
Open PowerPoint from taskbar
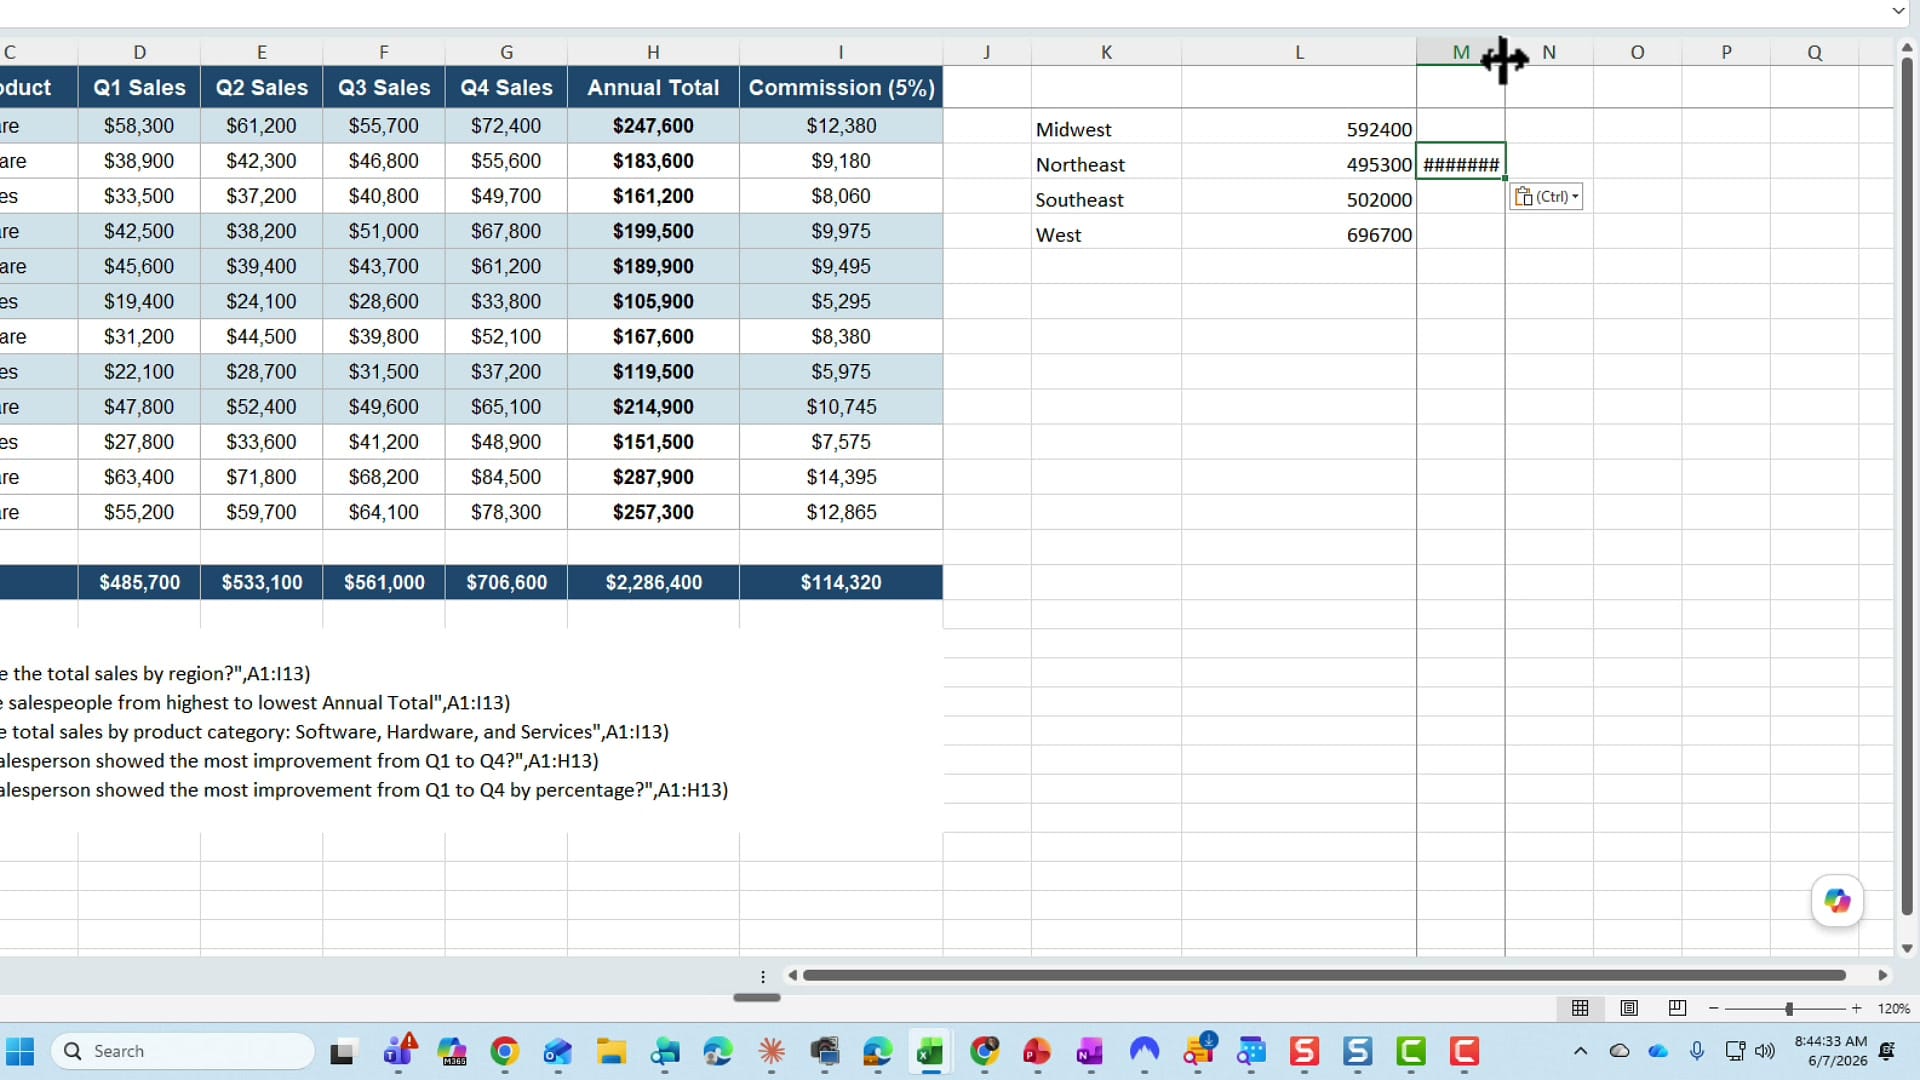(1037, 1051)
